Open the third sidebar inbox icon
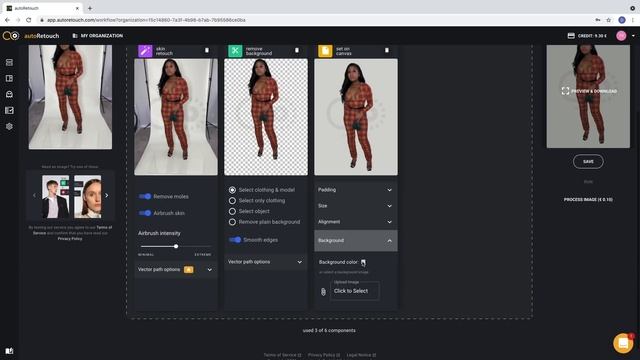The image size is (640, 360). (9, 94)
